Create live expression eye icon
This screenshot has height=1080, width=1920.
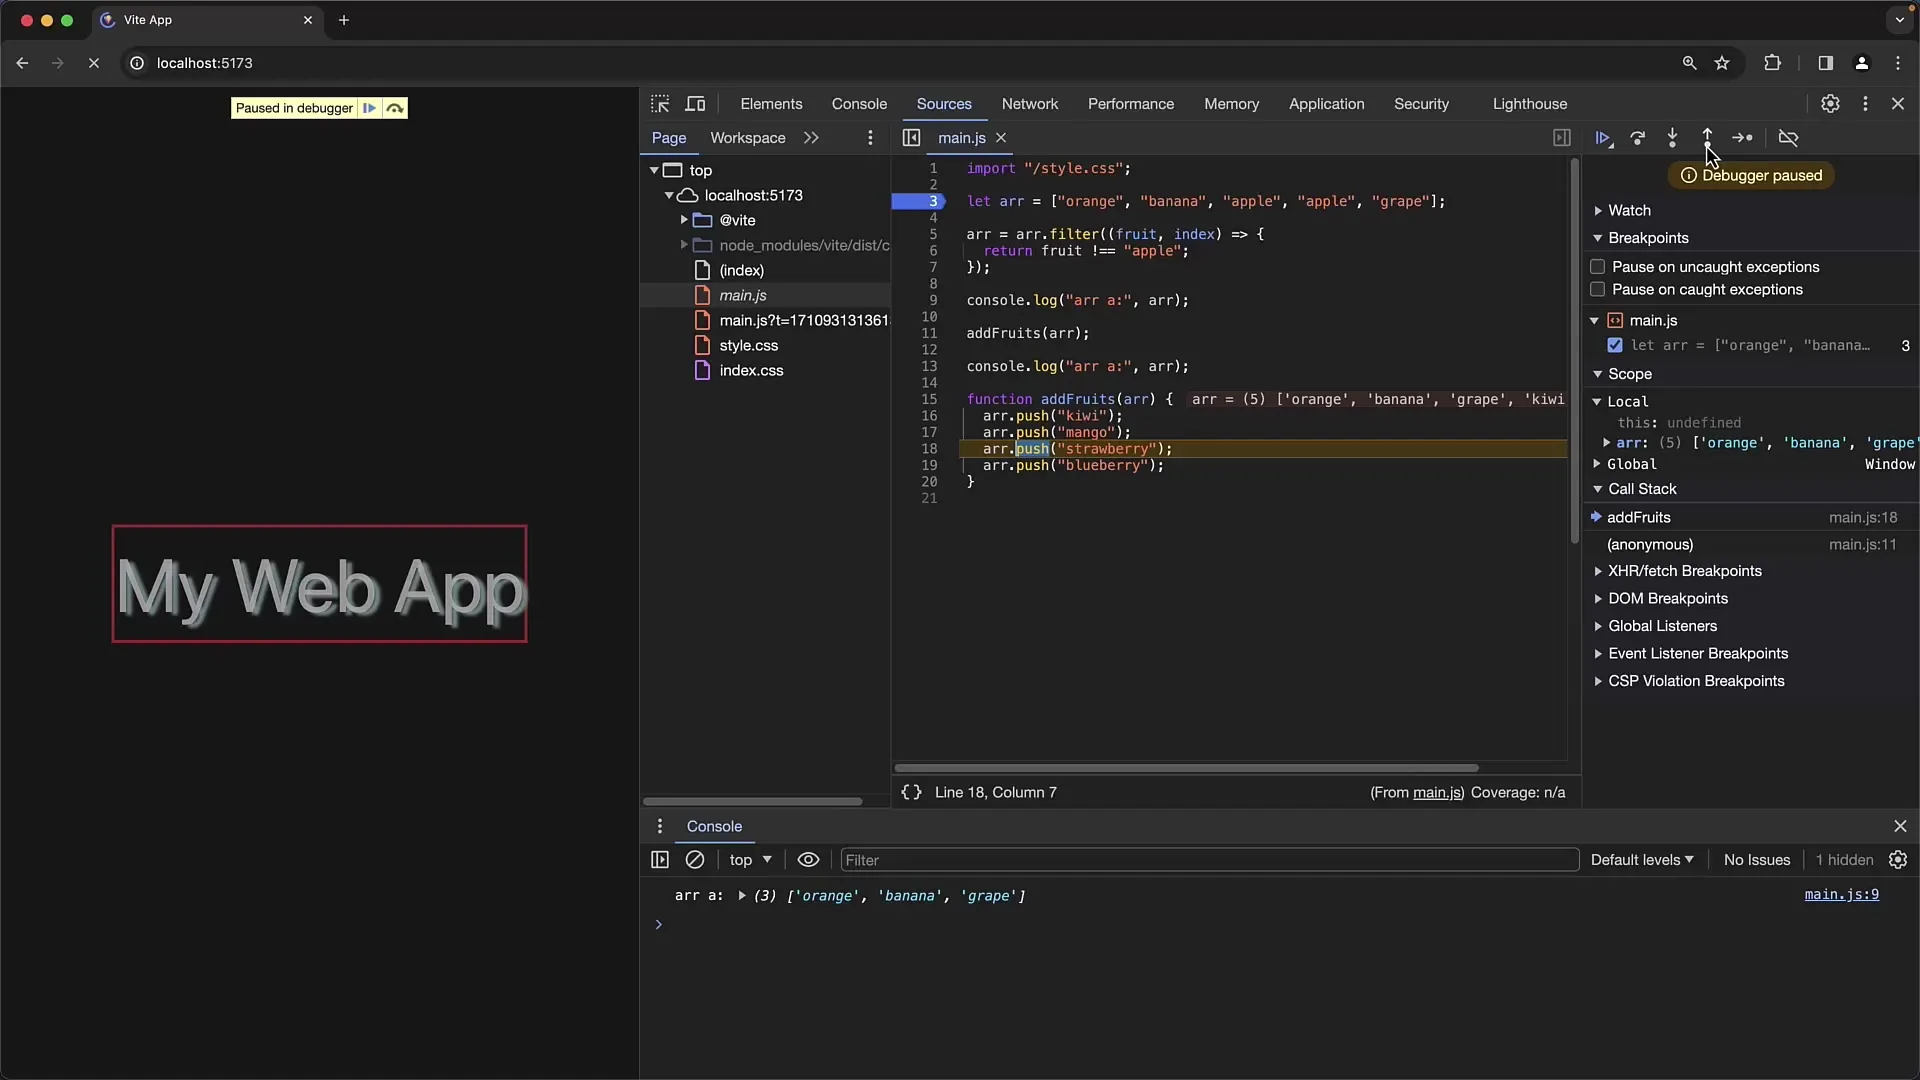tap(808, 860)
